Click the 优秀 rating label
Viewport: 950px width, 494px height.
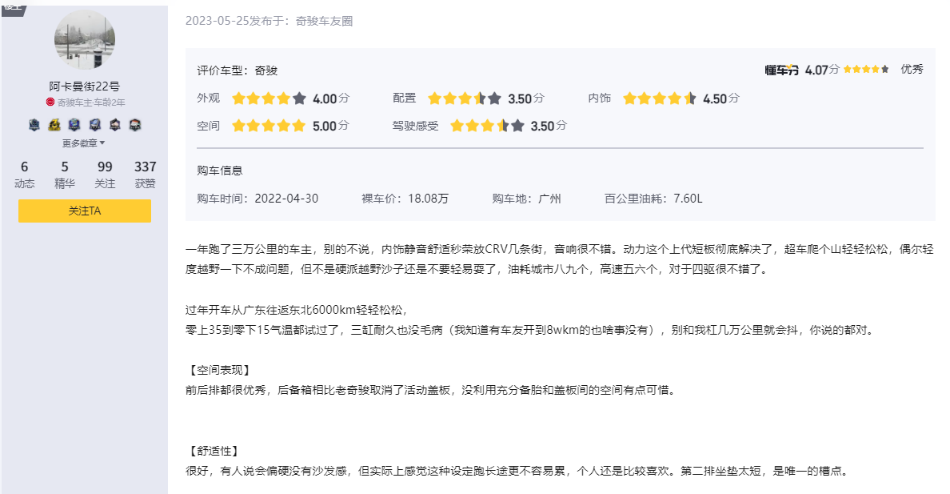(x=912, y=69)
